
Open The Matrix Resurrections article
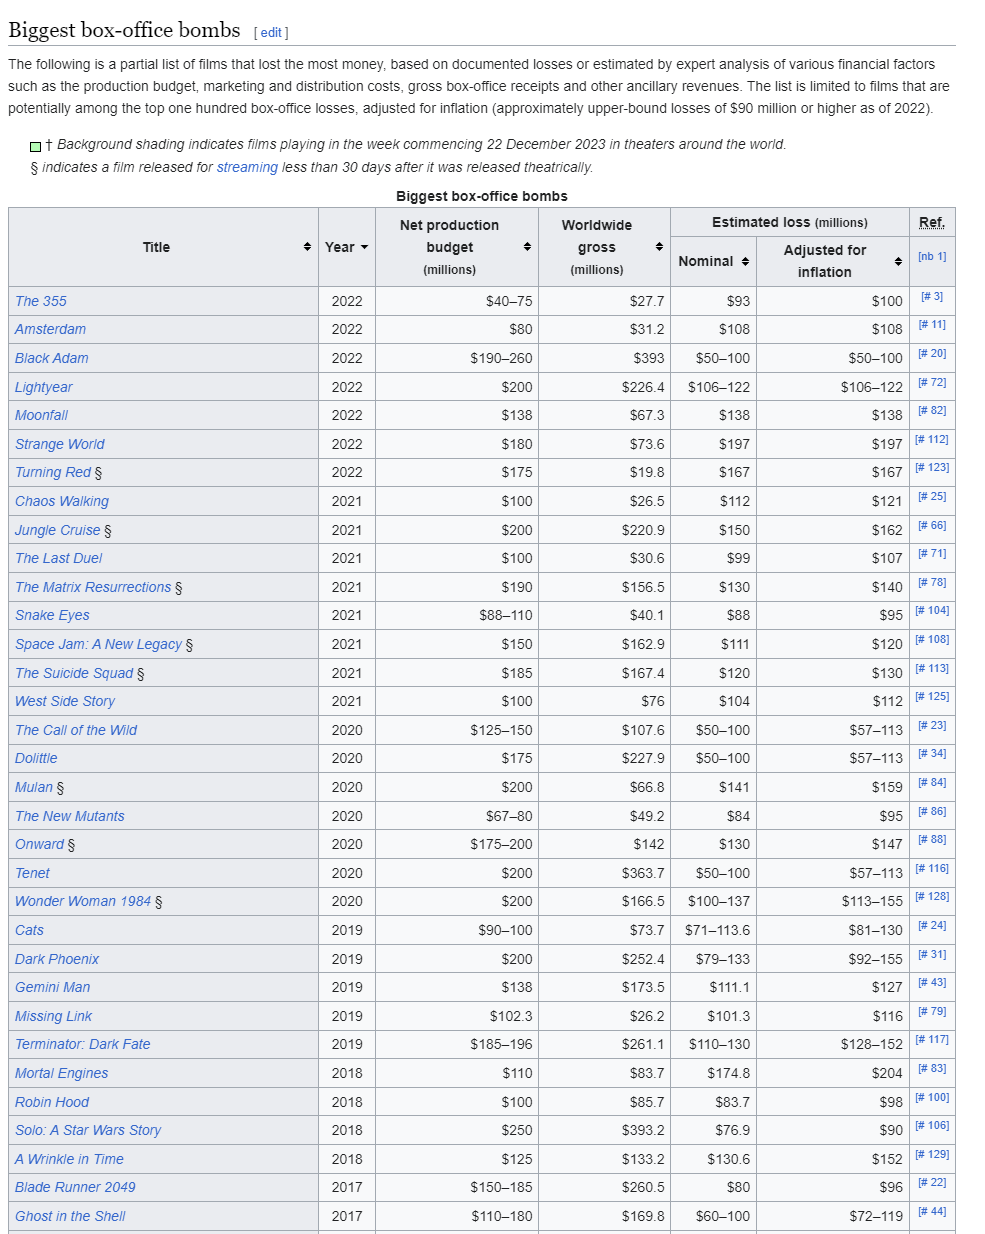93,587
